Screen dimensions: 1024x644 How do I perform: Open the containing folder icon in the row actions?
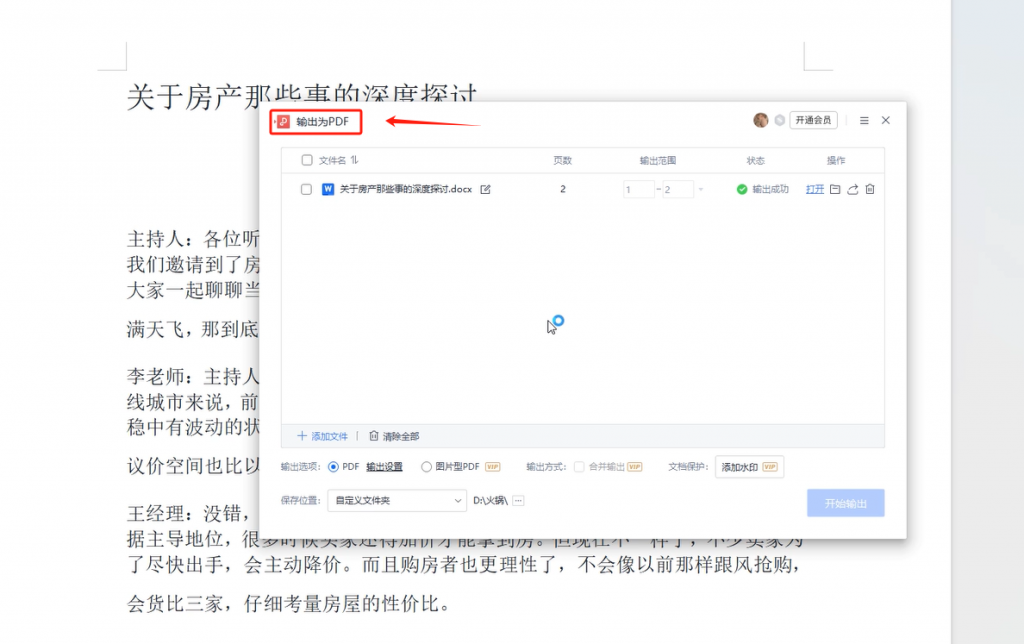coord(835,189)
